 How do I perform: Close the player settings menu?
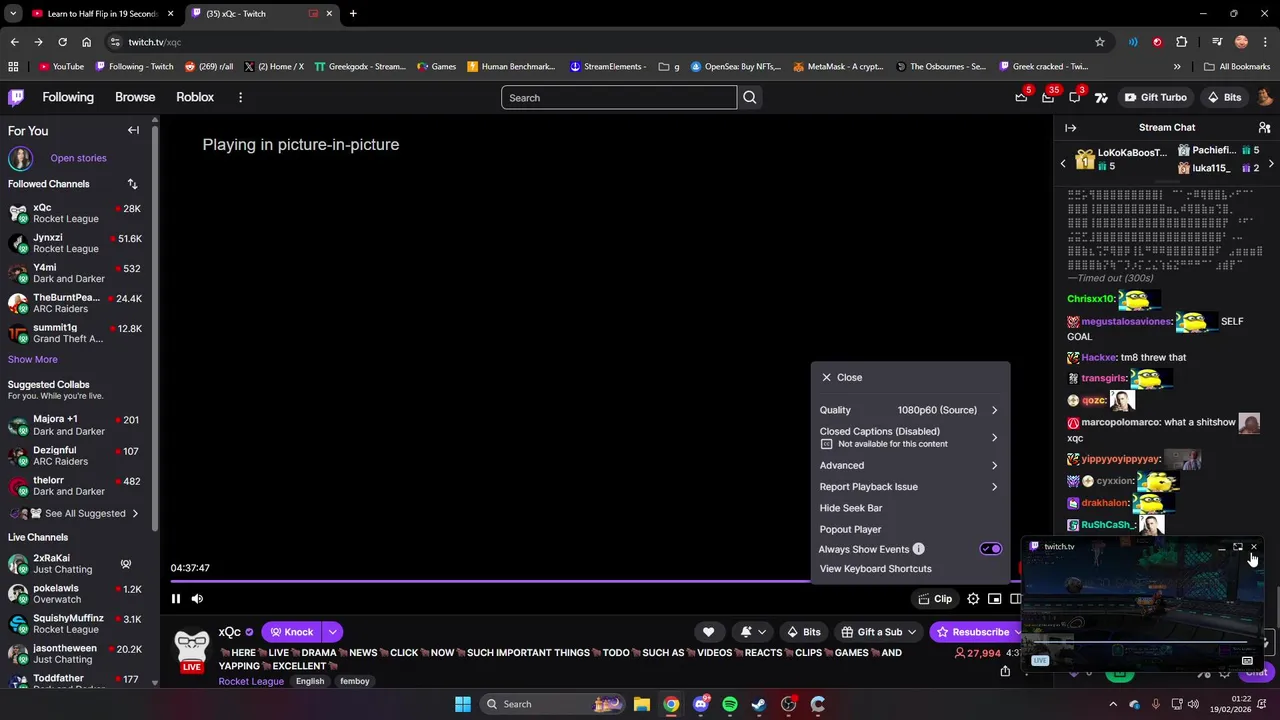click(x=842, y=377)
